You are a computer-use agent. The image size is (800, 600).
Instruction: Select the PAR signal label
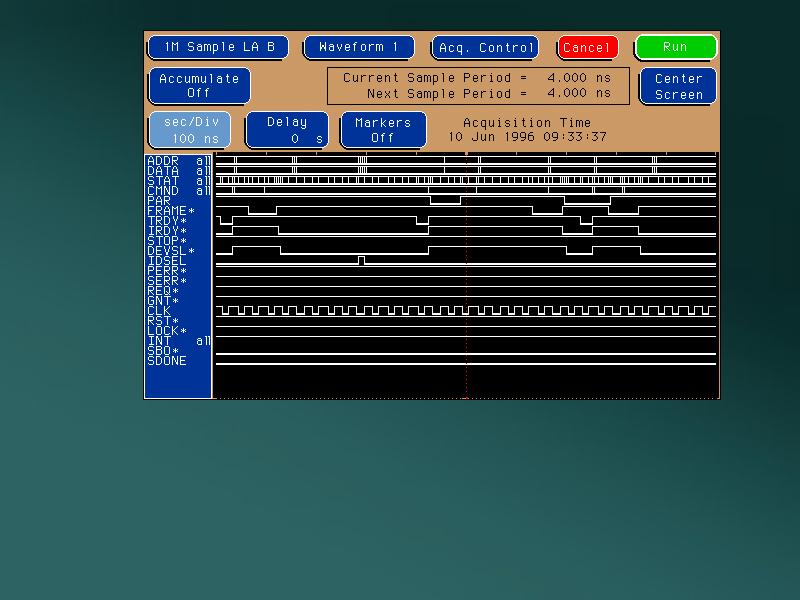pos(159,201)
